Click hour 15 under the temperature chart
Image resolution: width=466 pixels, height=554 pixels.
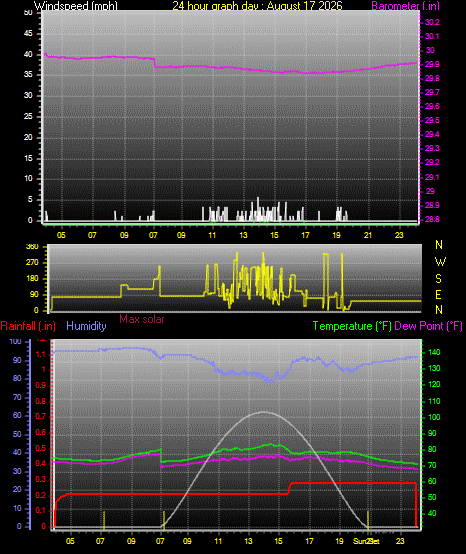point(278,541)
